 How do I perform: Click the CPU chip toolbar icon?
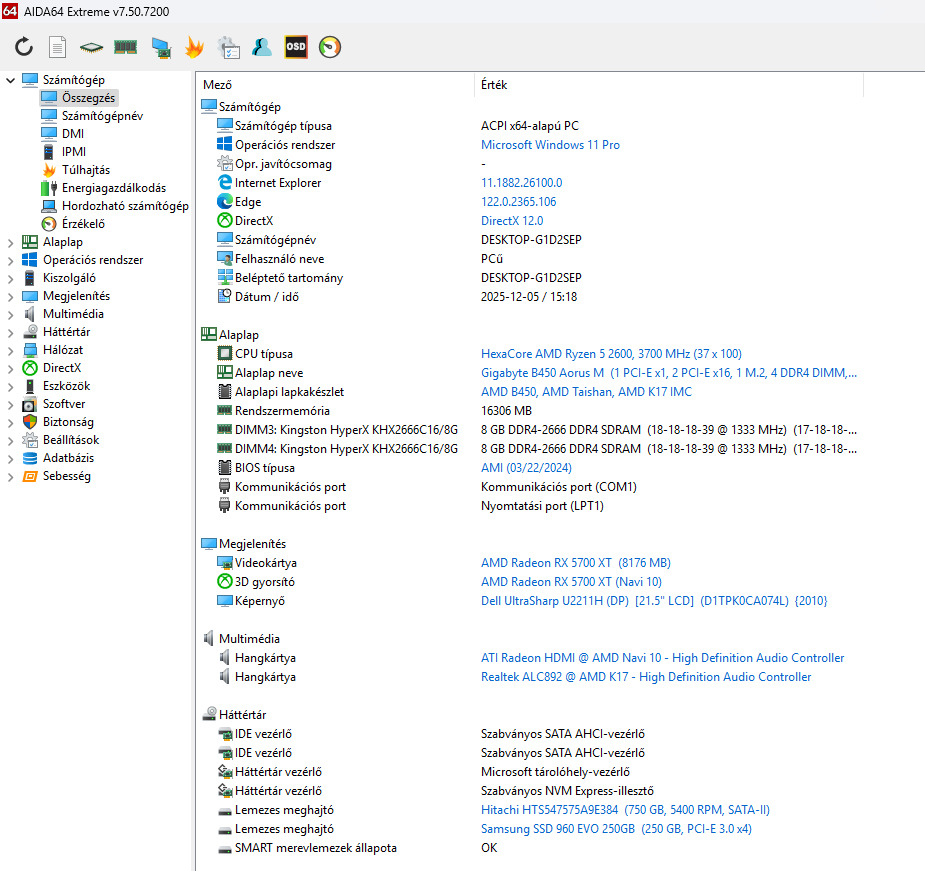[x=91, y=47]
